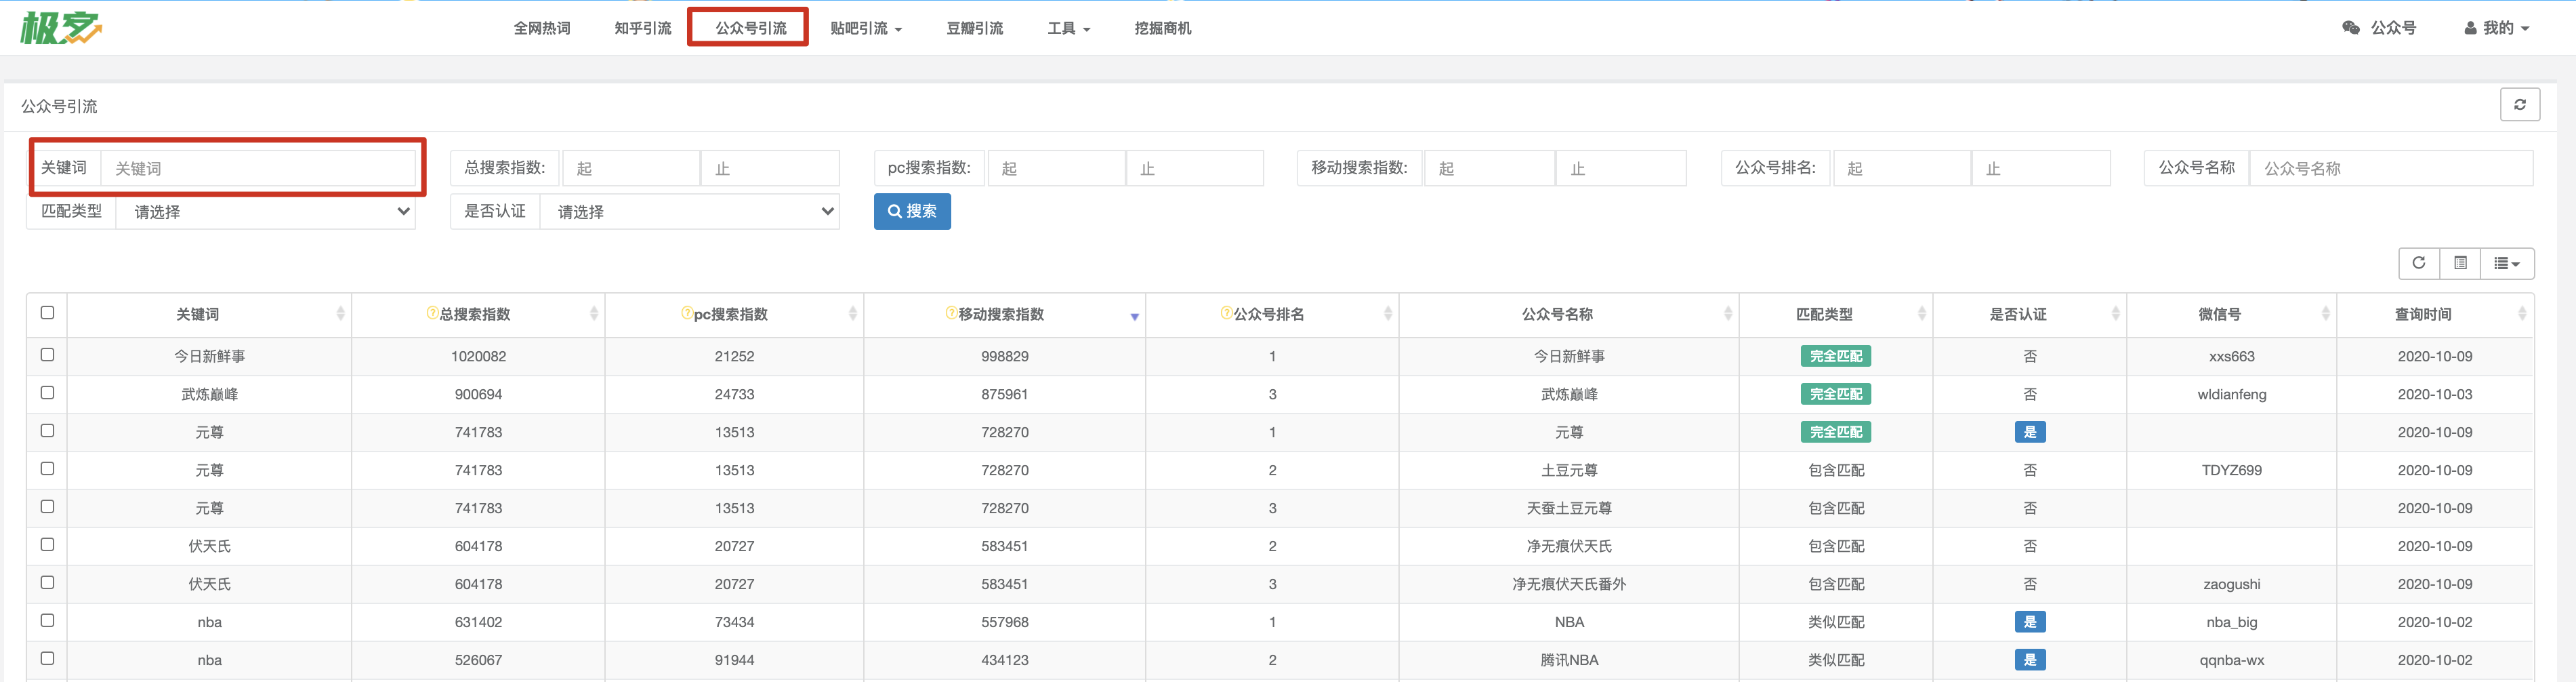The height and width of the screenshot is (682, 2576).
Task: Open the 挖掘商机 menu item
Action: click(1162, 28)
